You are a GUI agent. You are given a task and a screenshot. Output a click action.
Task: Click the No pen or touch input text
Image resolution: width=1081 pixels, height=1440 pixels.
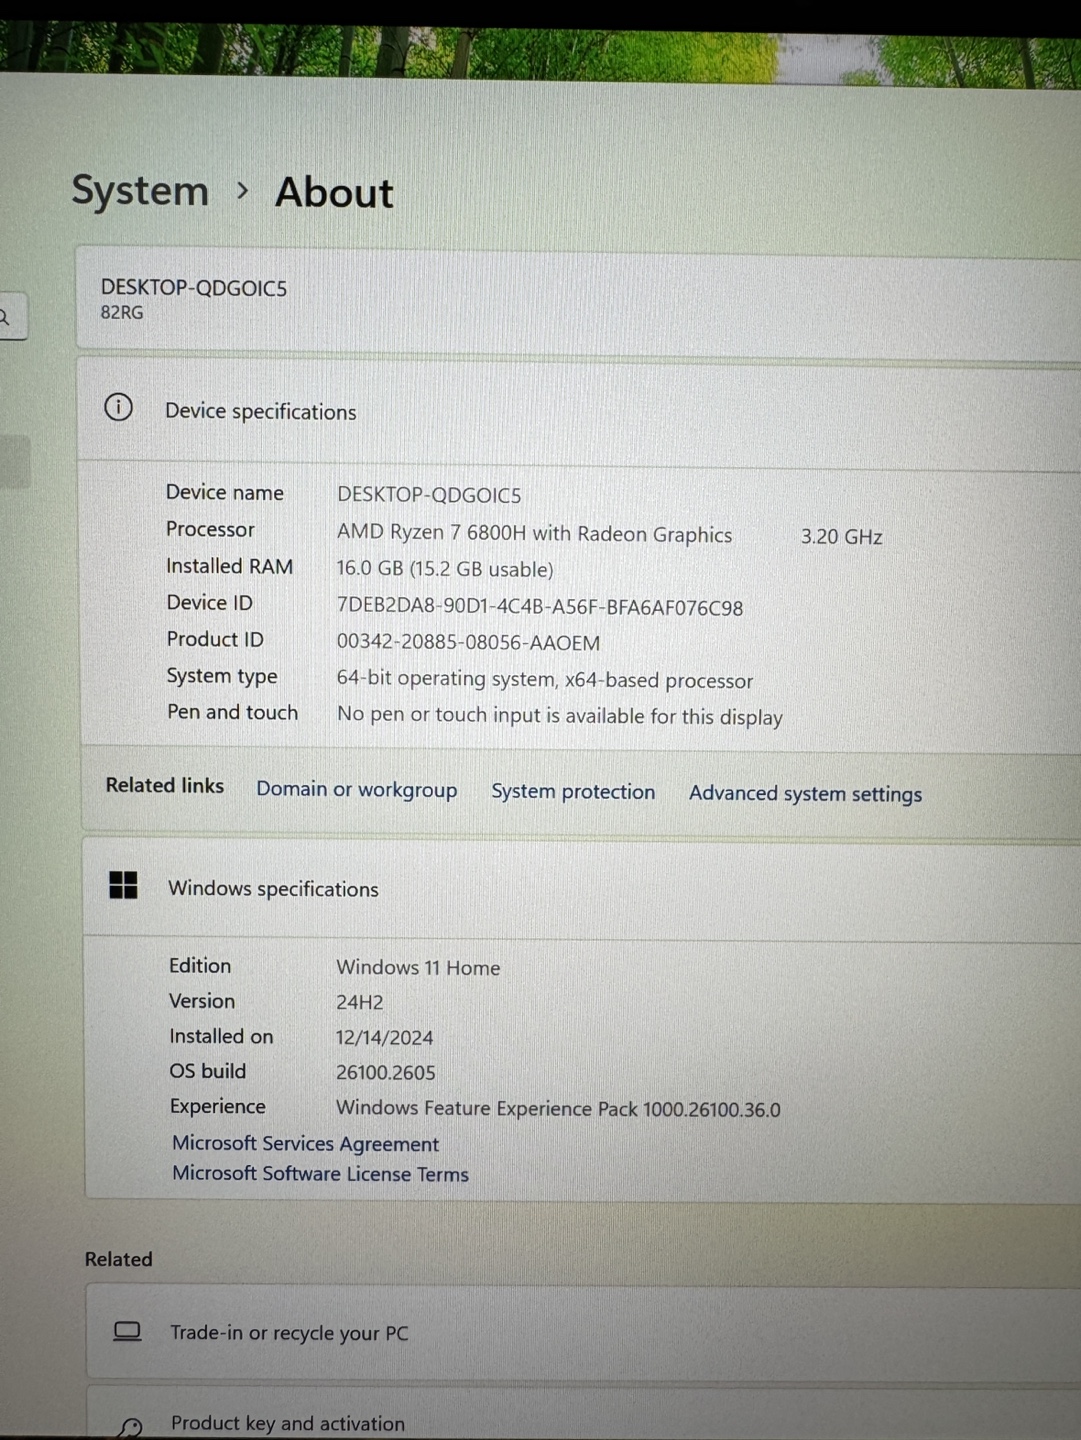tap(559, 716)
